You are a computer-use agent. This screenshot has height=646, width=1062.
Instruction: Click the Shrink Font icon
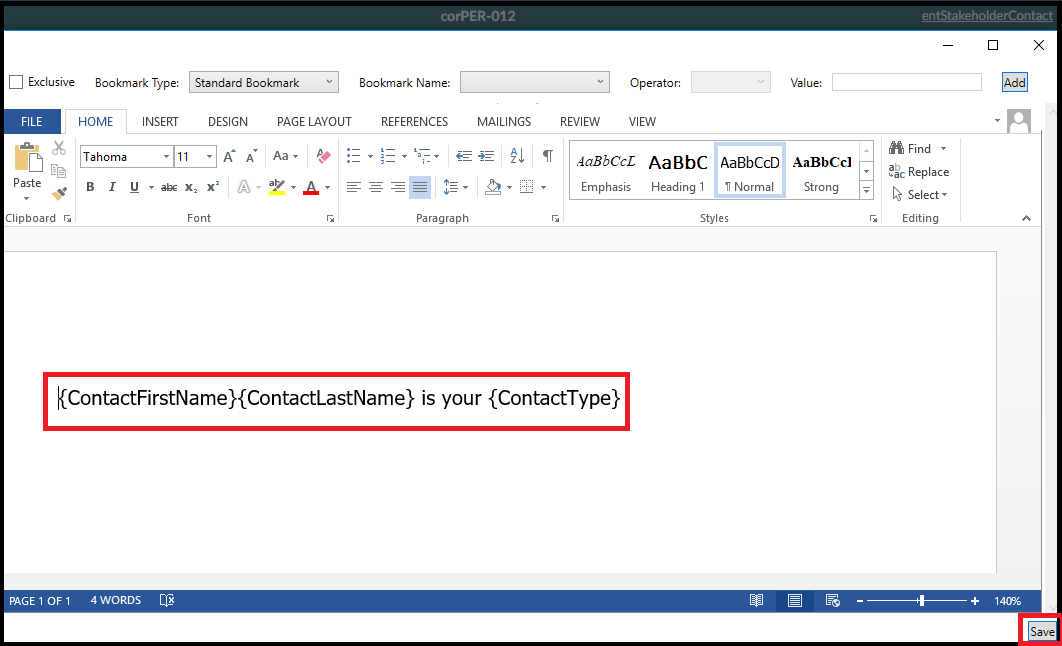pos(251,156)
